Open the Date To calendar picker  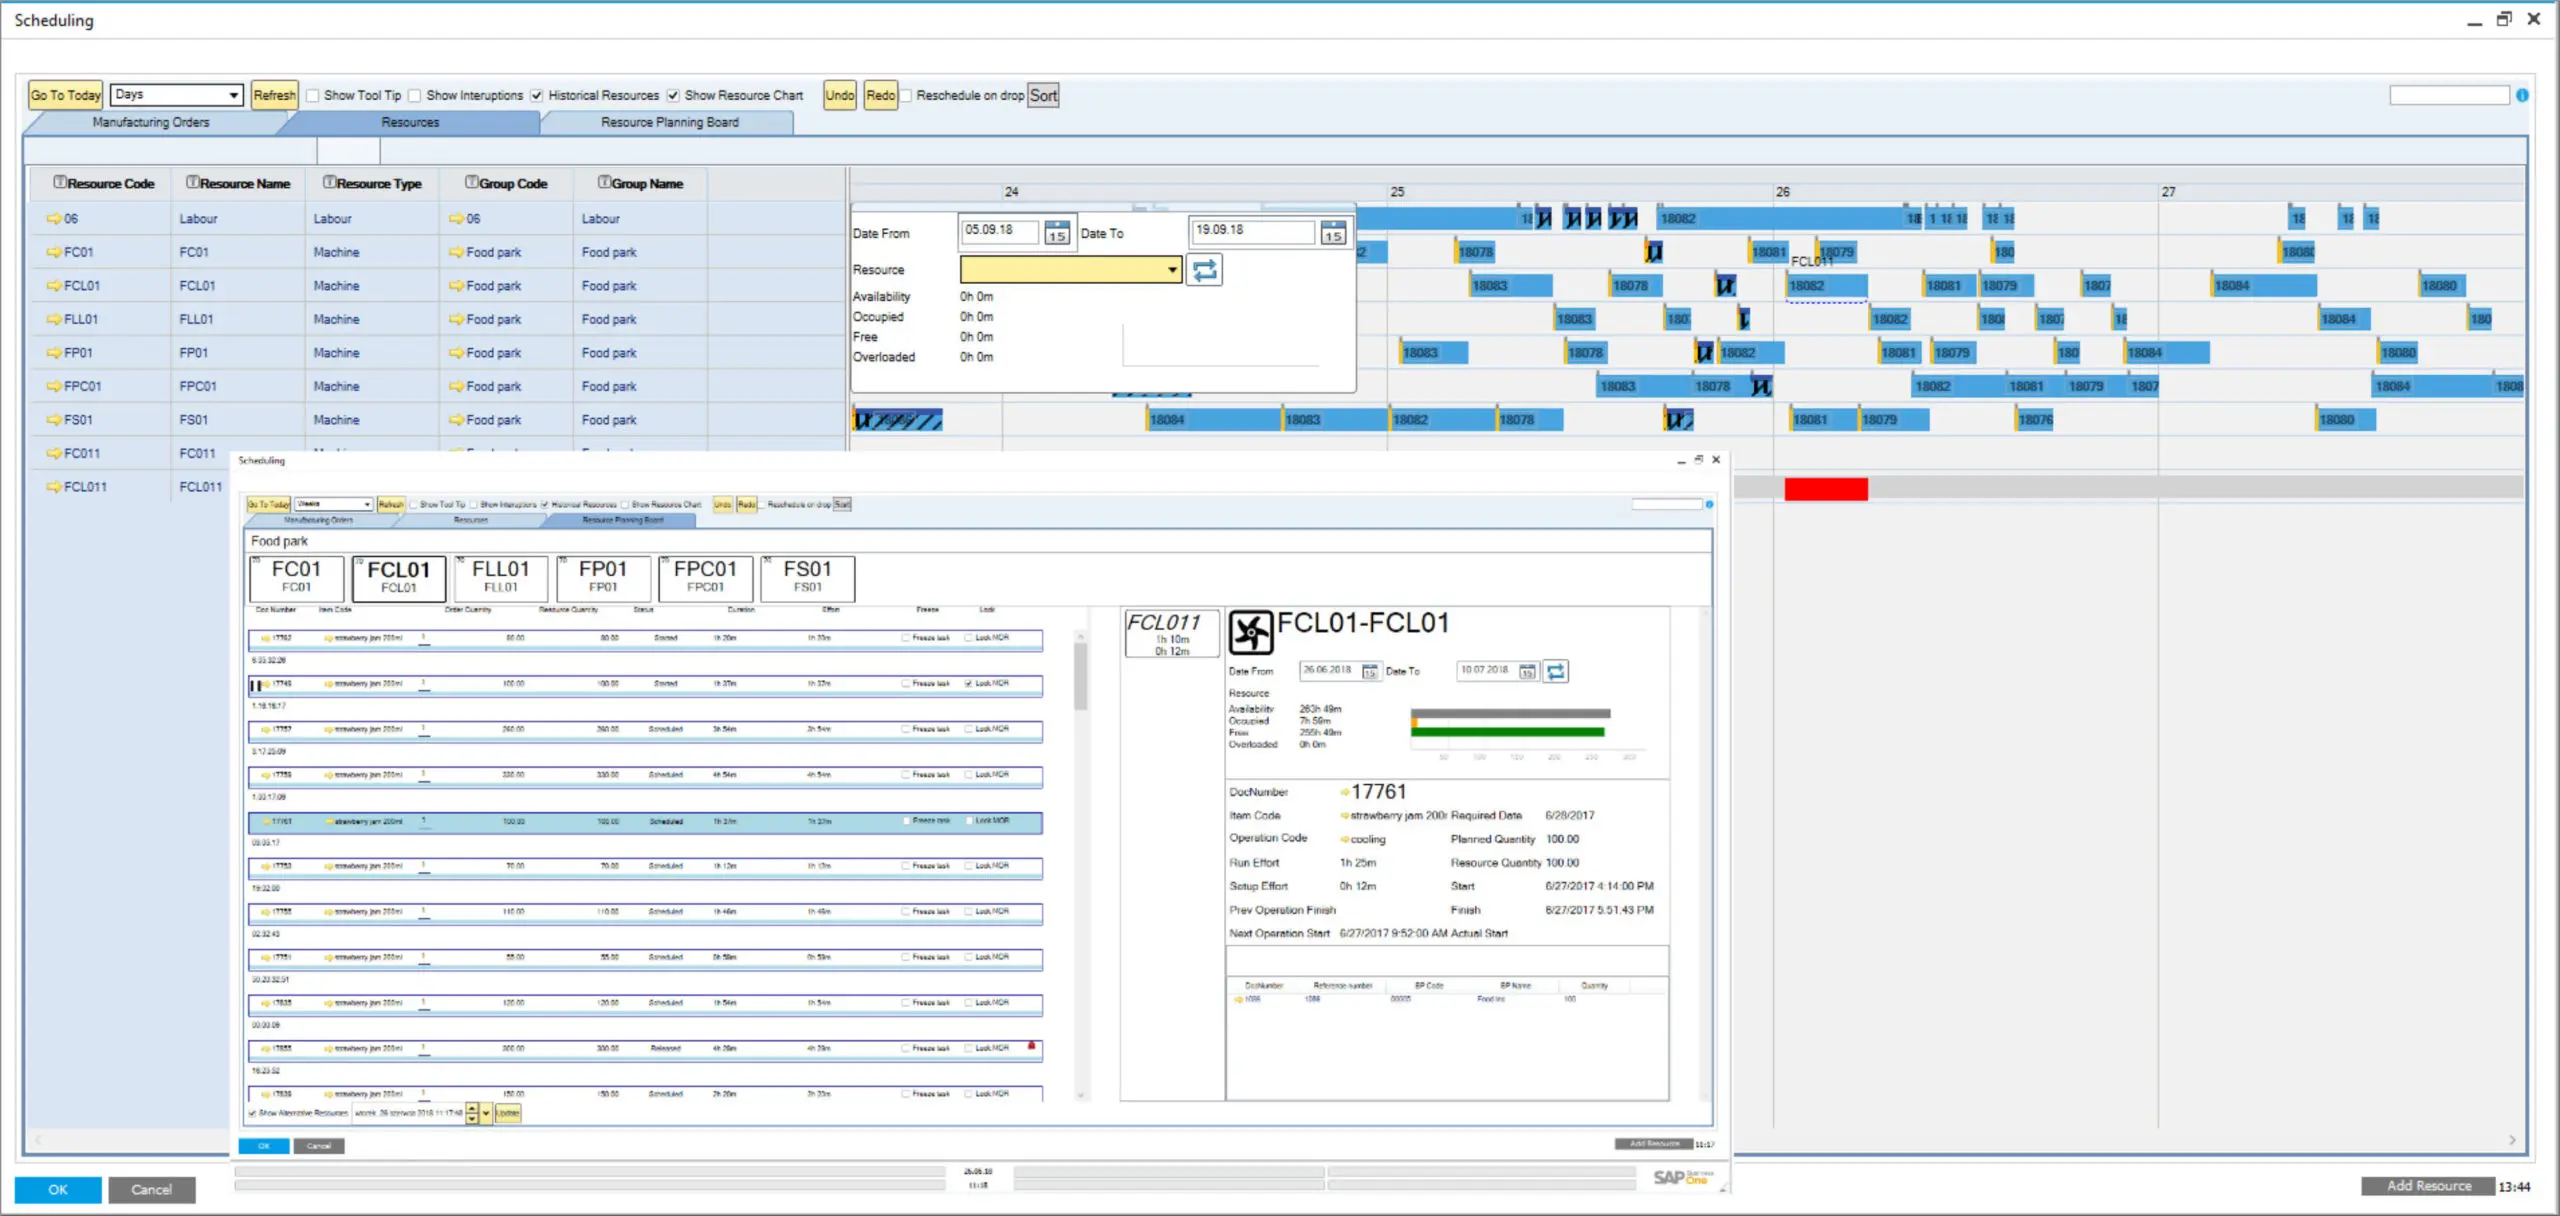pos(1333,234)
